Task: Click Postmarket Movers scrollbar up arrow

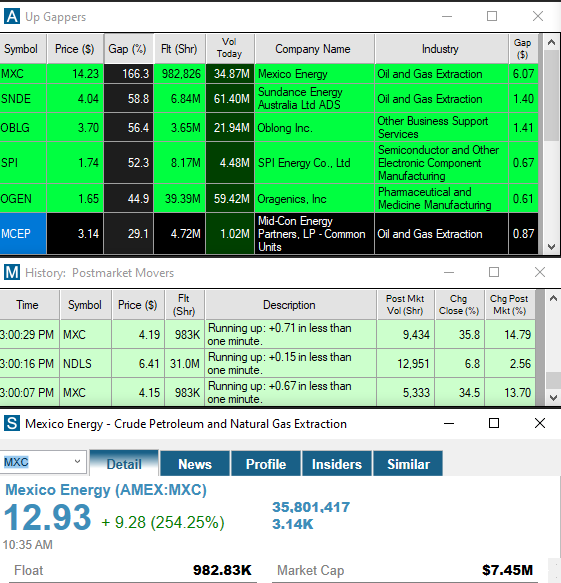Action: pos(553,298)
